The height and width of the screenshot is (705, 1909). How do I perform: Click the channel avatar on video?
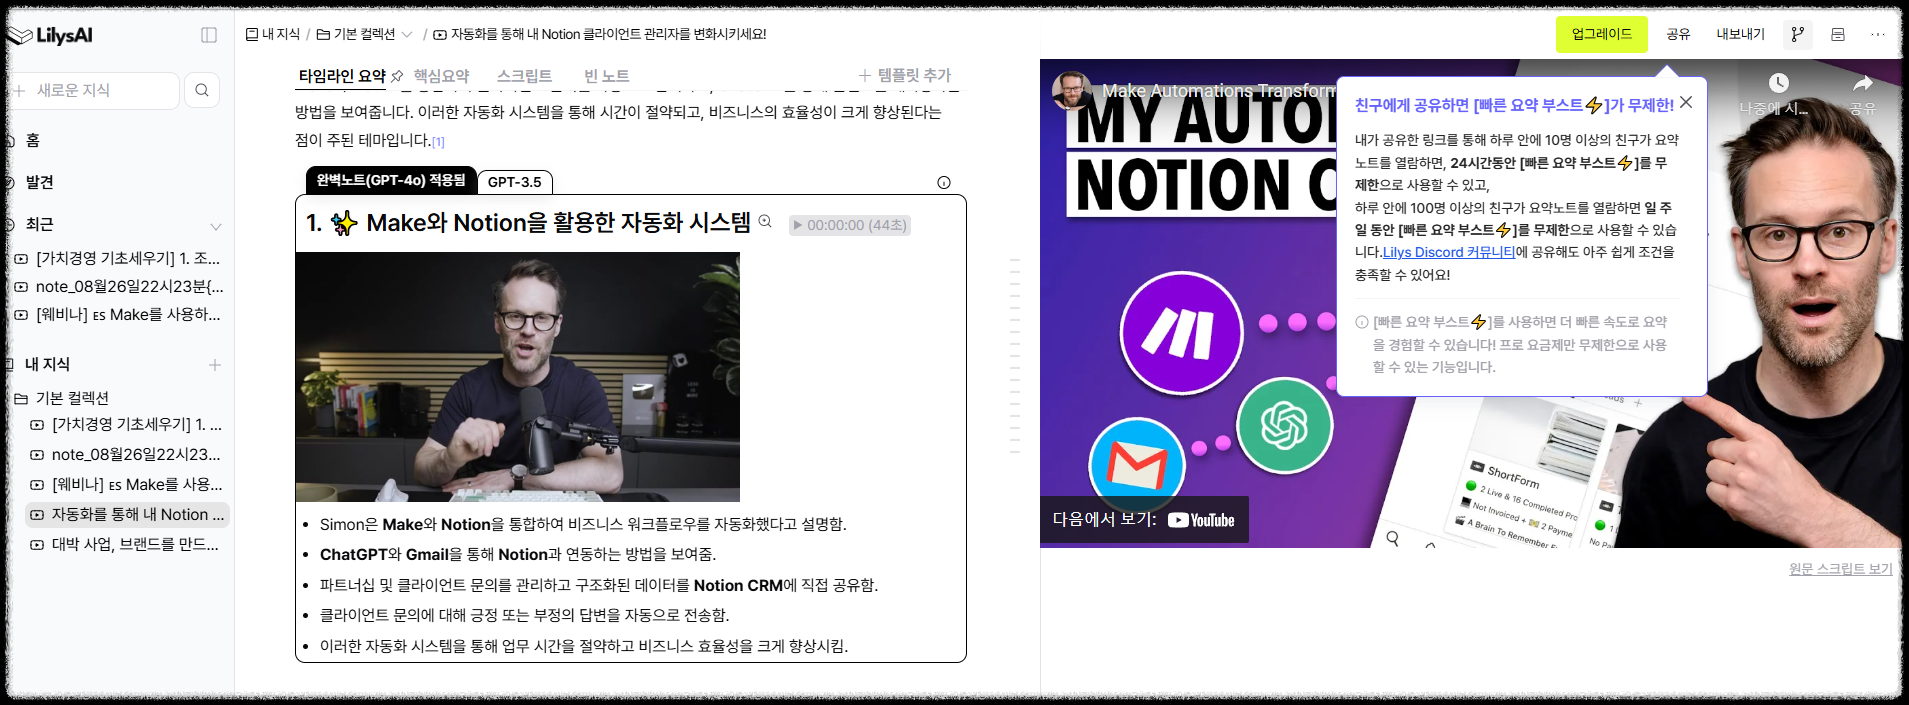click(x=1071, y=90)
